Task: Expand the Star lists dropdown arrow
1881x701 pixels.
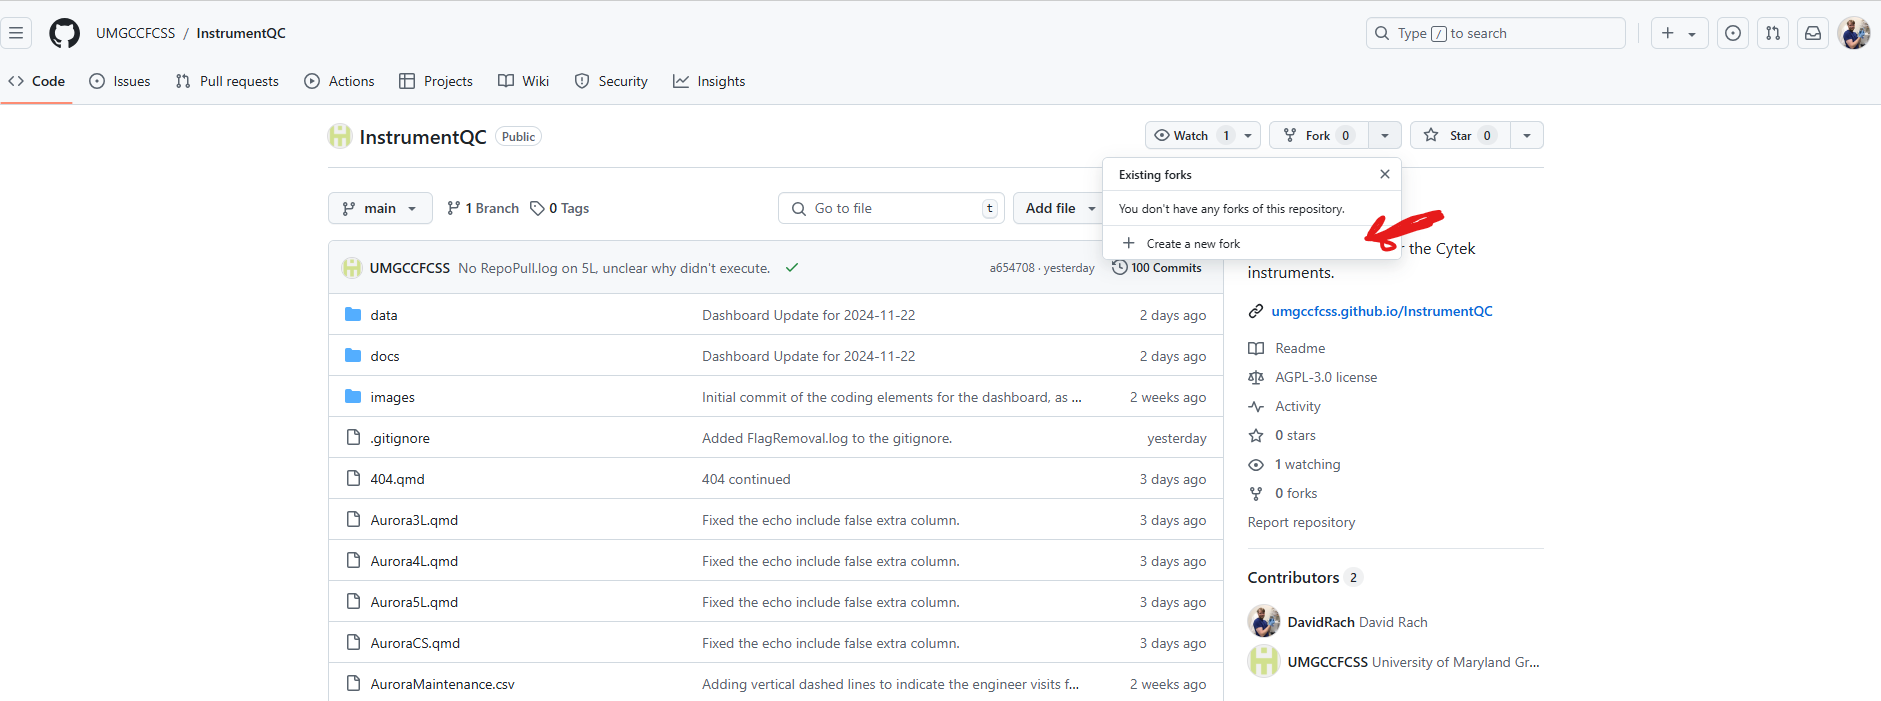Action: pos(1526,136)
